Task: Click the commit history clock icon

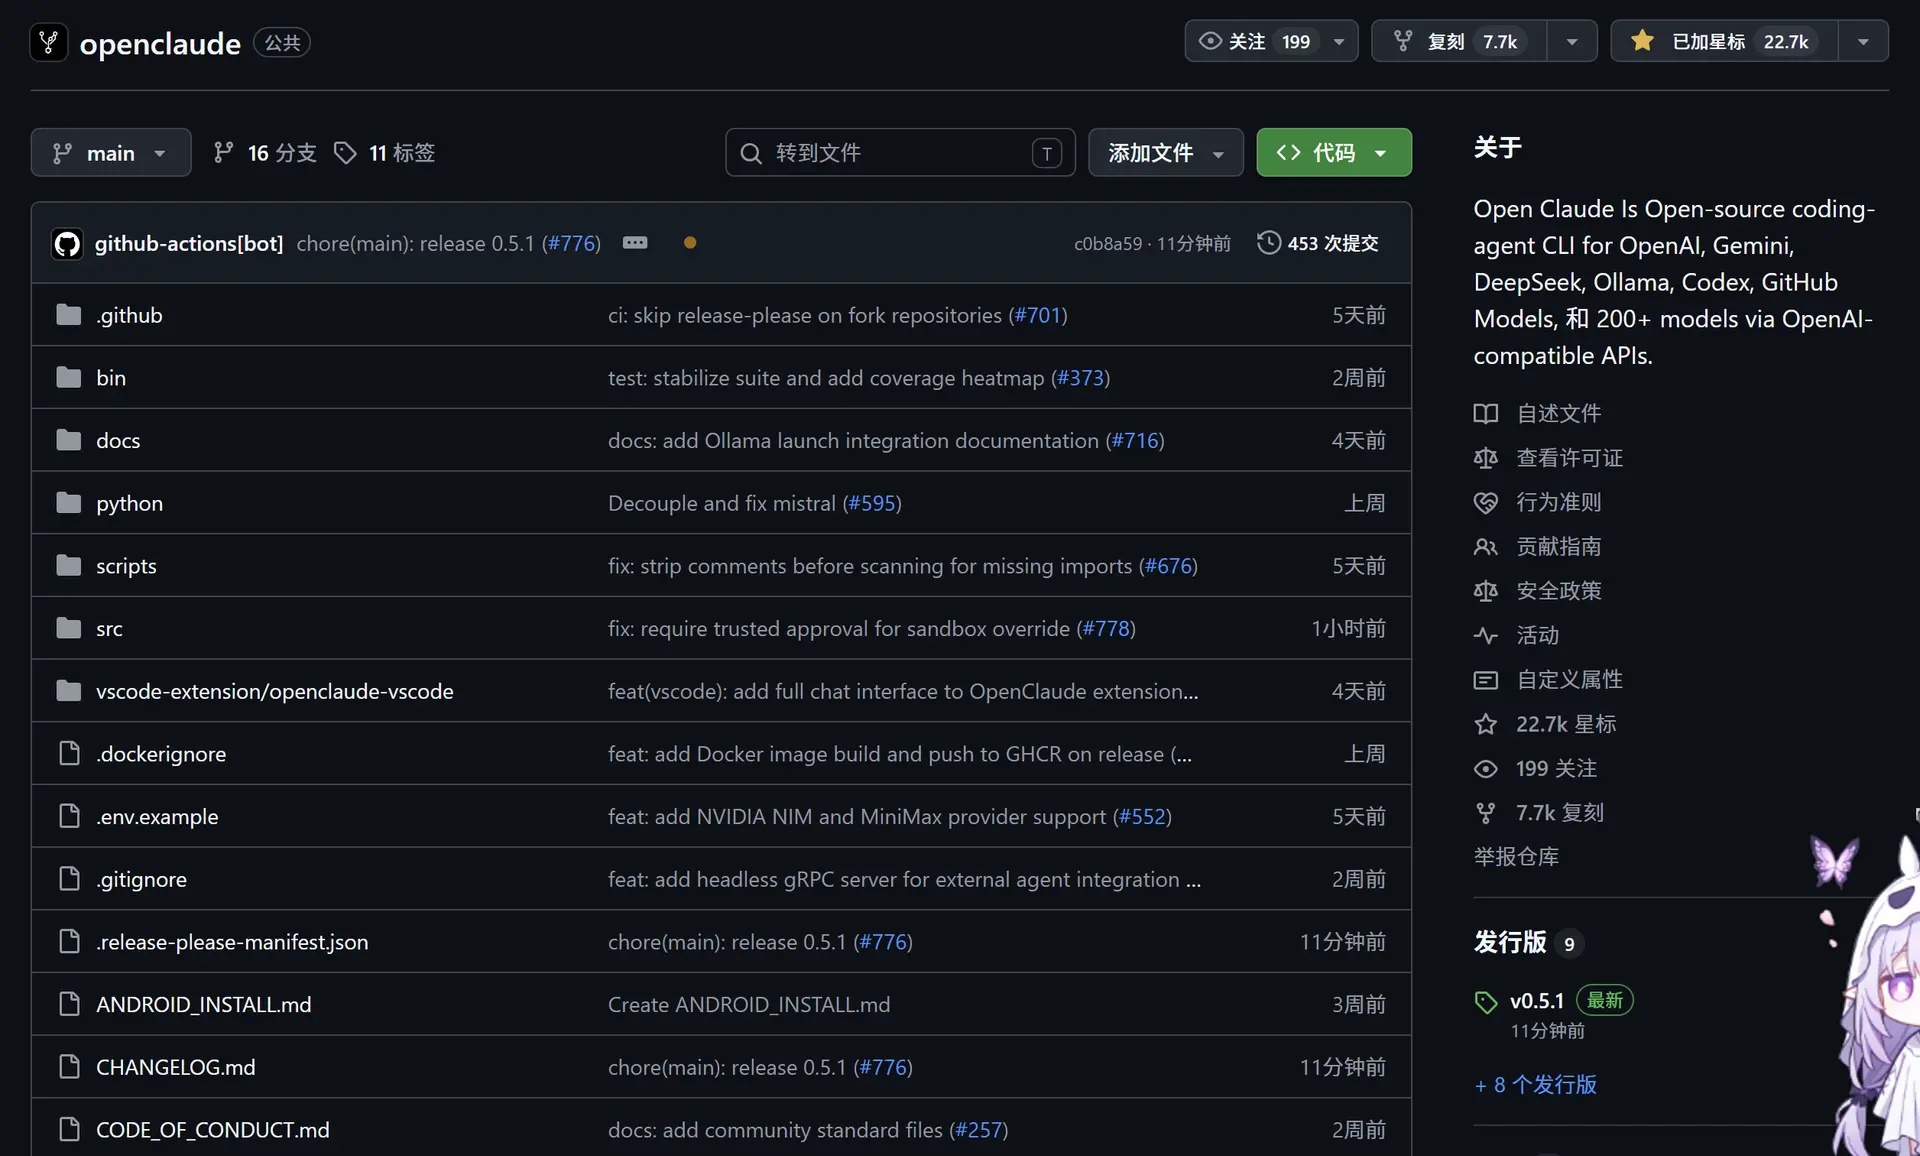Action: tap(1269, 243)
